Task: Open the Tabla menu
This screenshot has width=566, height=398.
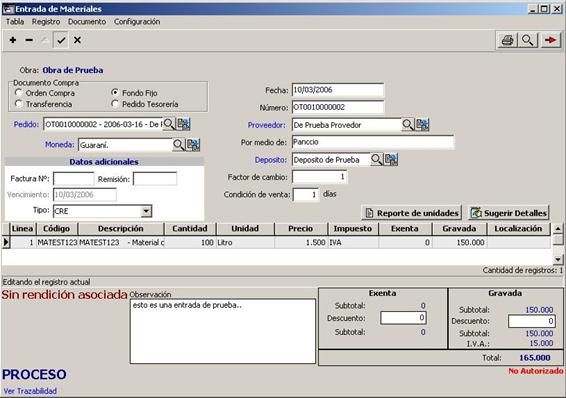Action: point(15,22)
